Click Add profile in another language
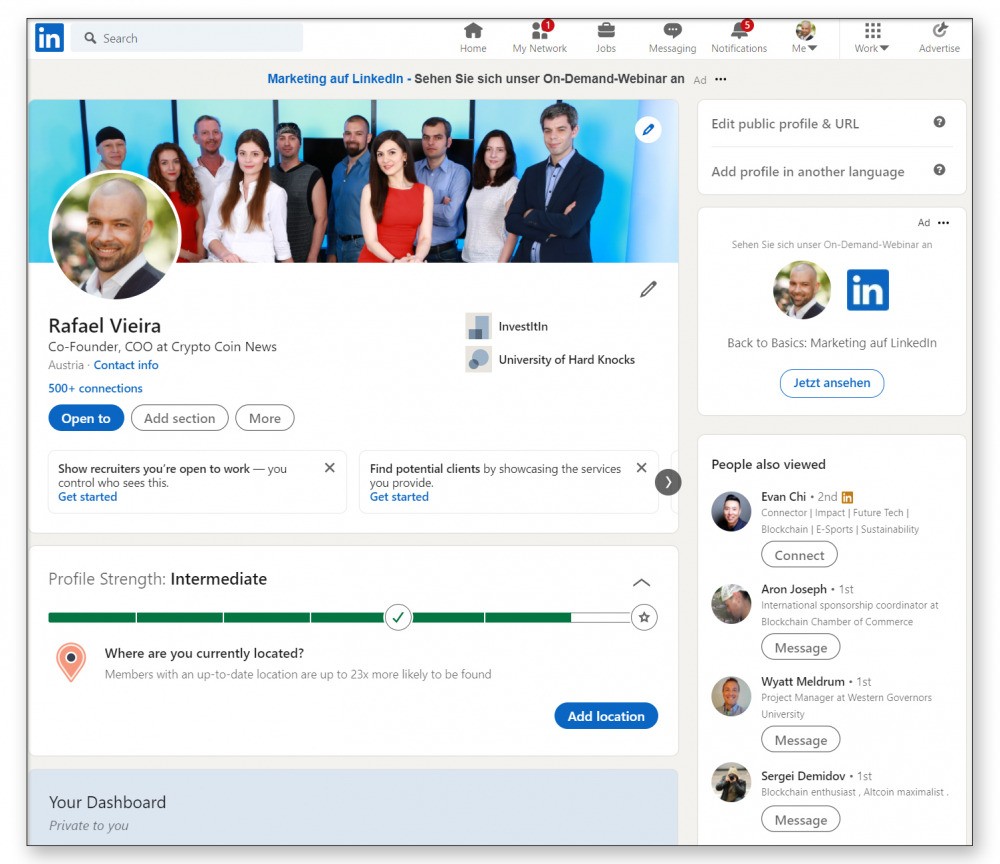Viewport: 1000px width, 864px height. [808, 172]
